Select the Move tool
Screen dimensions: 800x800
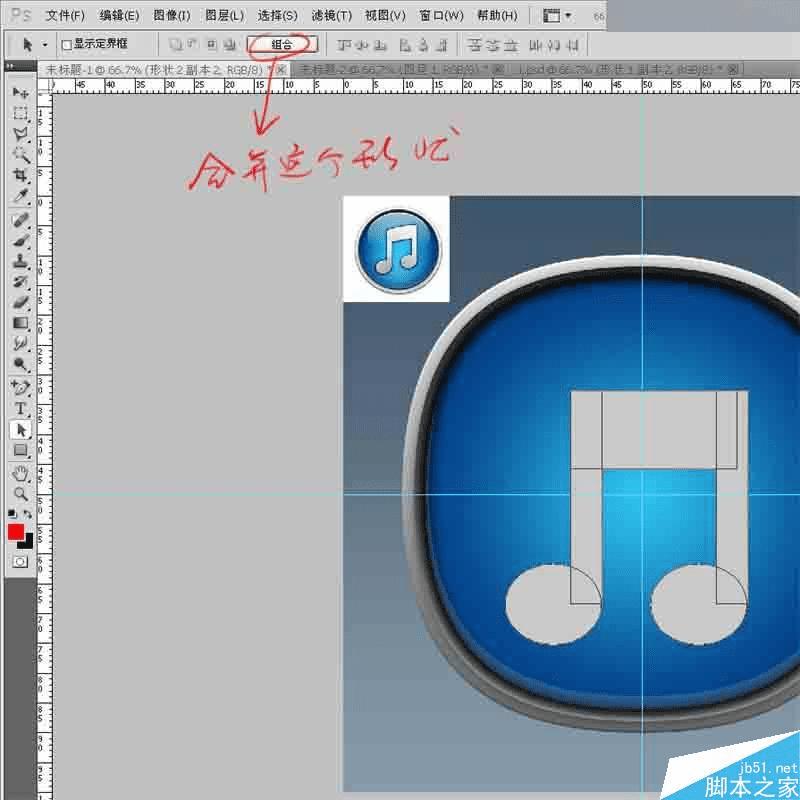coord(20,94)
